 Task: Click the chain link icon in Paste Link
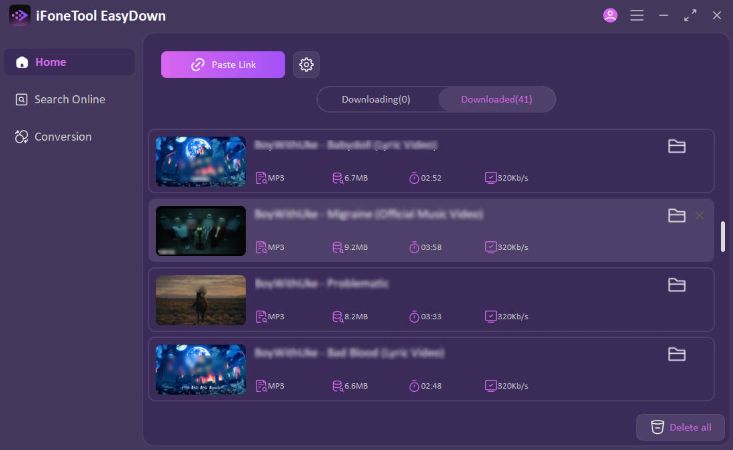point(198,64)
